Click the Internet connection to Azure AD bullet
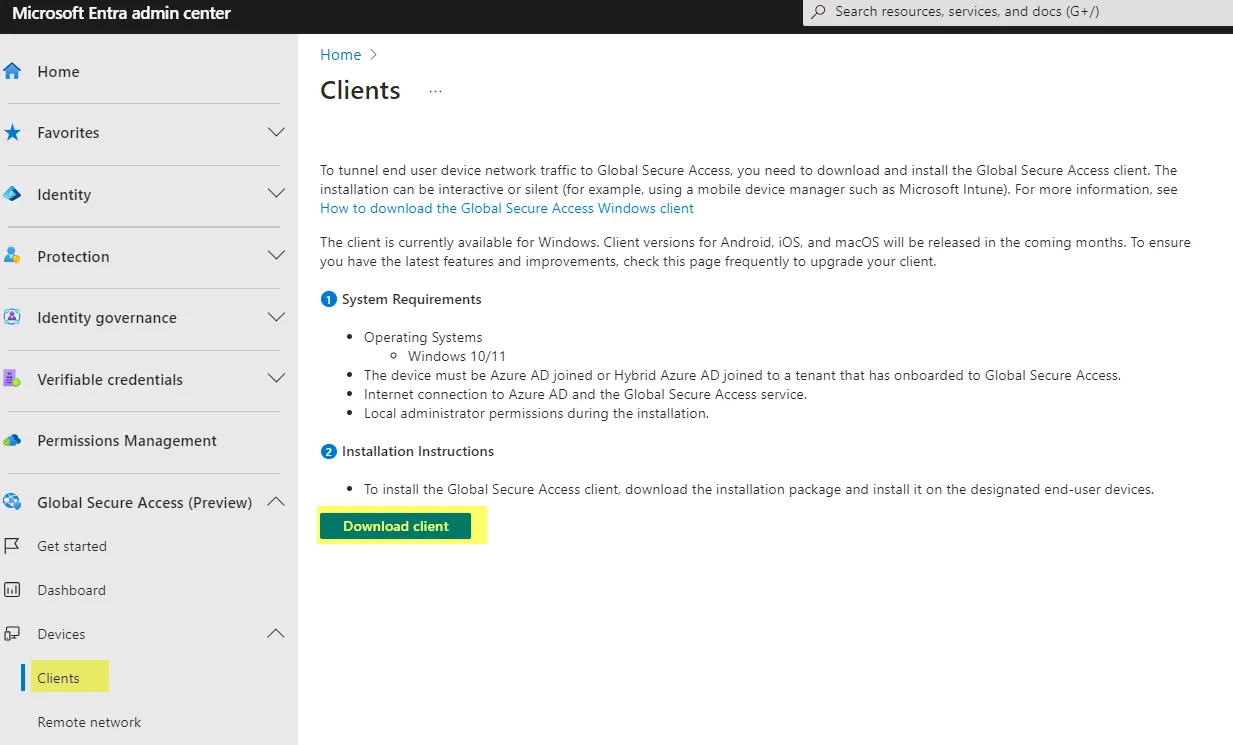Screen dimensions: 1233x745 click(x=585, y=394)
